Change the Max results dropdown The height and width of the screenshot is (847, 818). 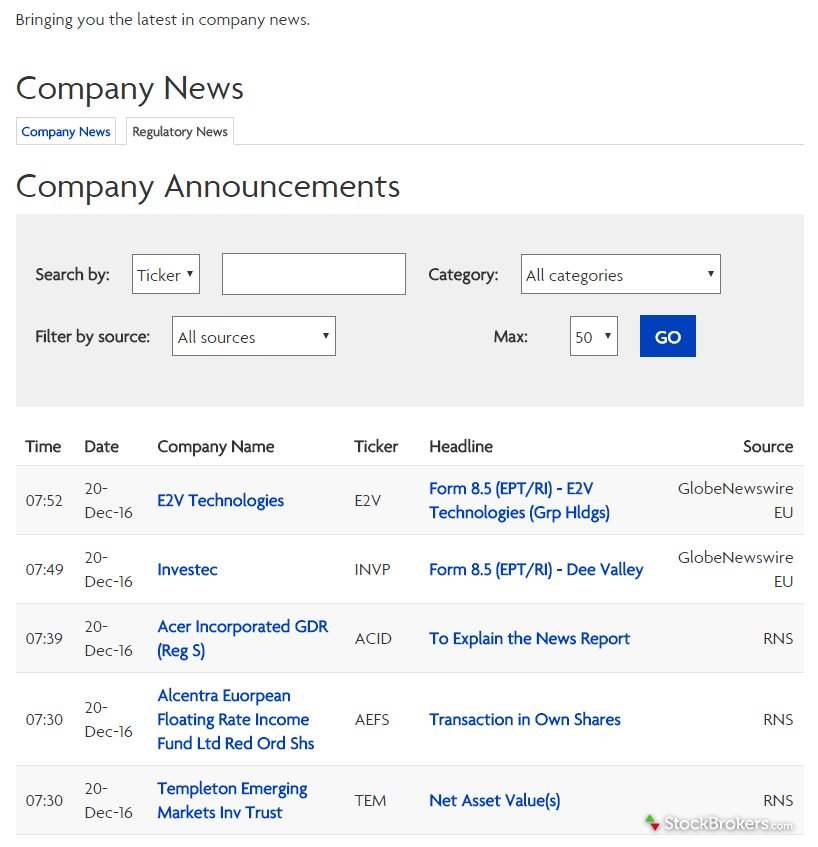593,337
